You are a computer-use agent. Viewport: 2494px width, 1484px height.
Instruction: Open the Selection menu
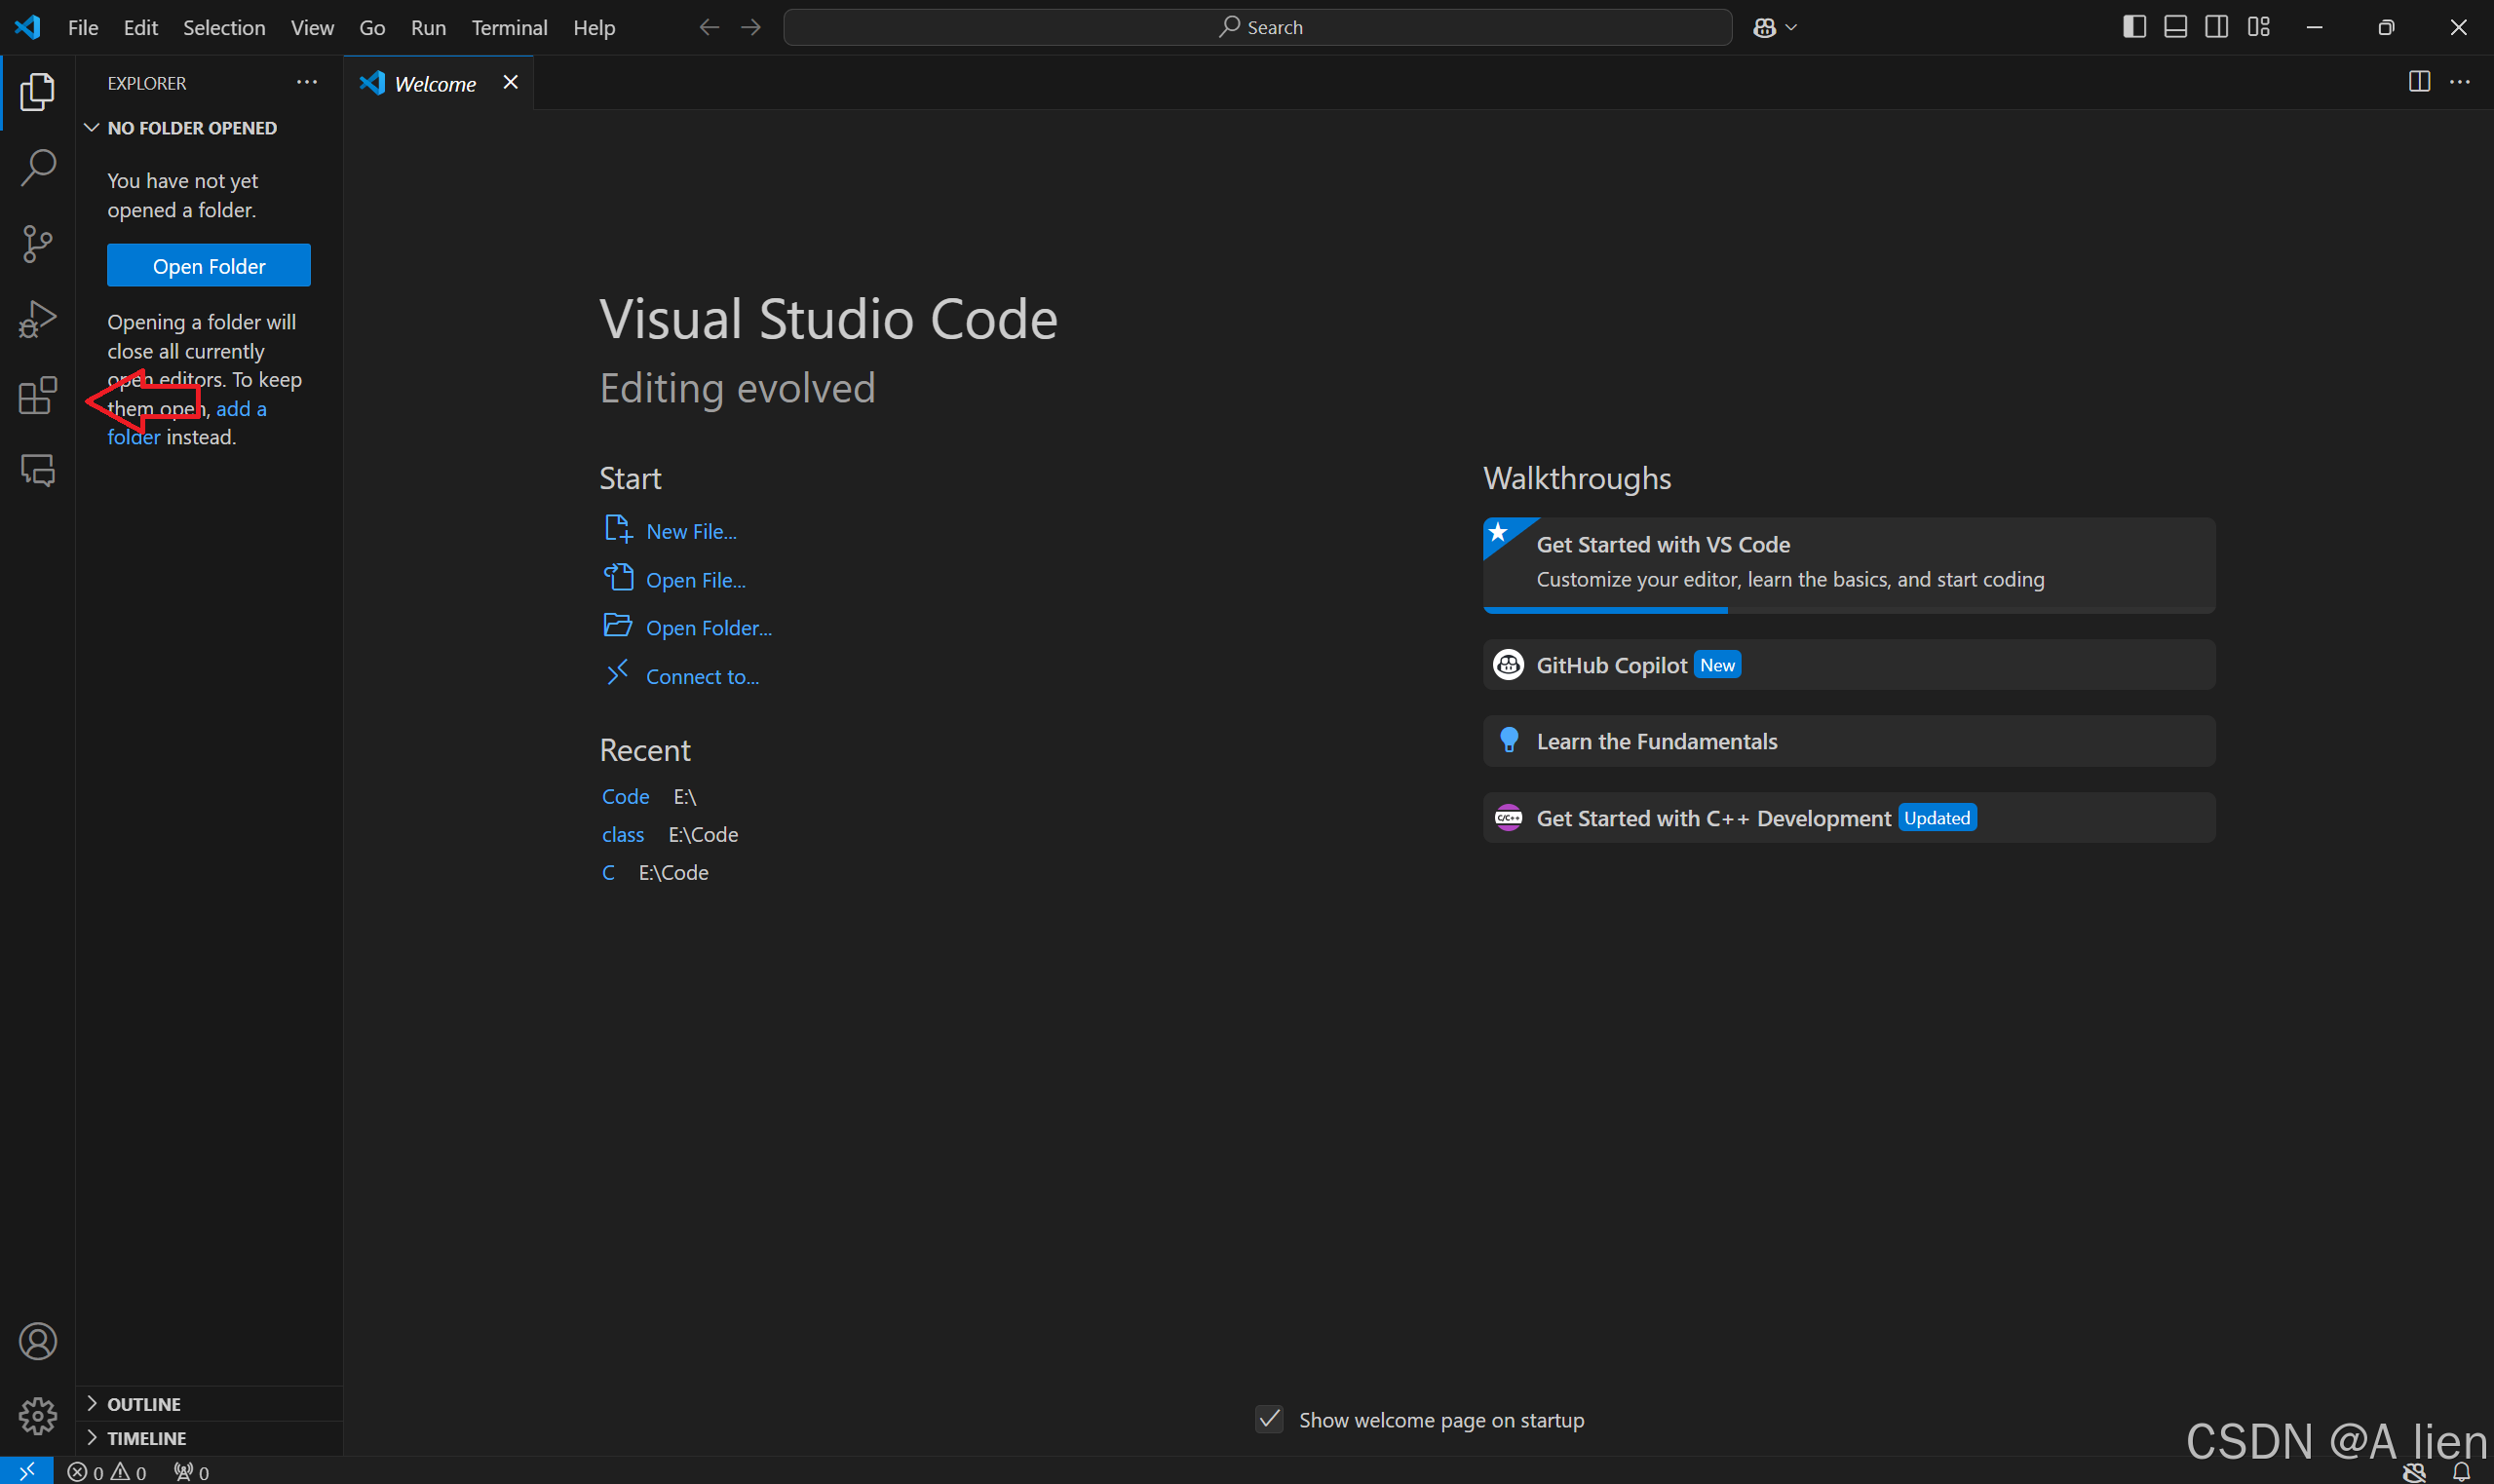[224, 28]
